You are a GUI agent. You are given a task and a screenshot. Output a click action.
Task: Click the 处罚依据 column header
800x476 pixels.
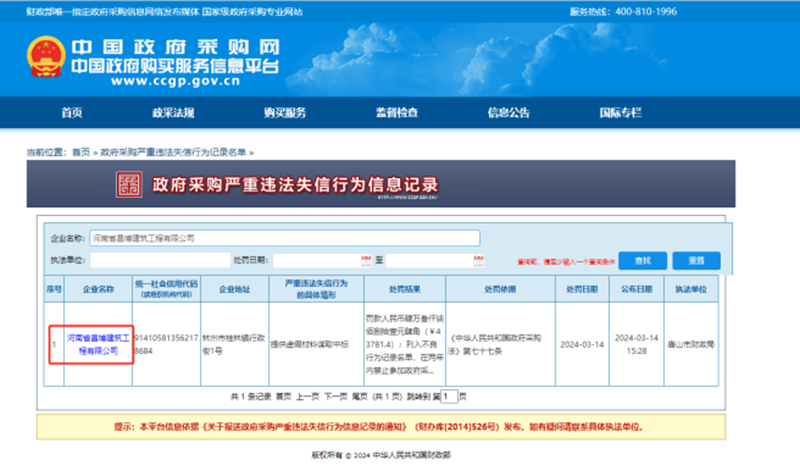pos(501,289)
